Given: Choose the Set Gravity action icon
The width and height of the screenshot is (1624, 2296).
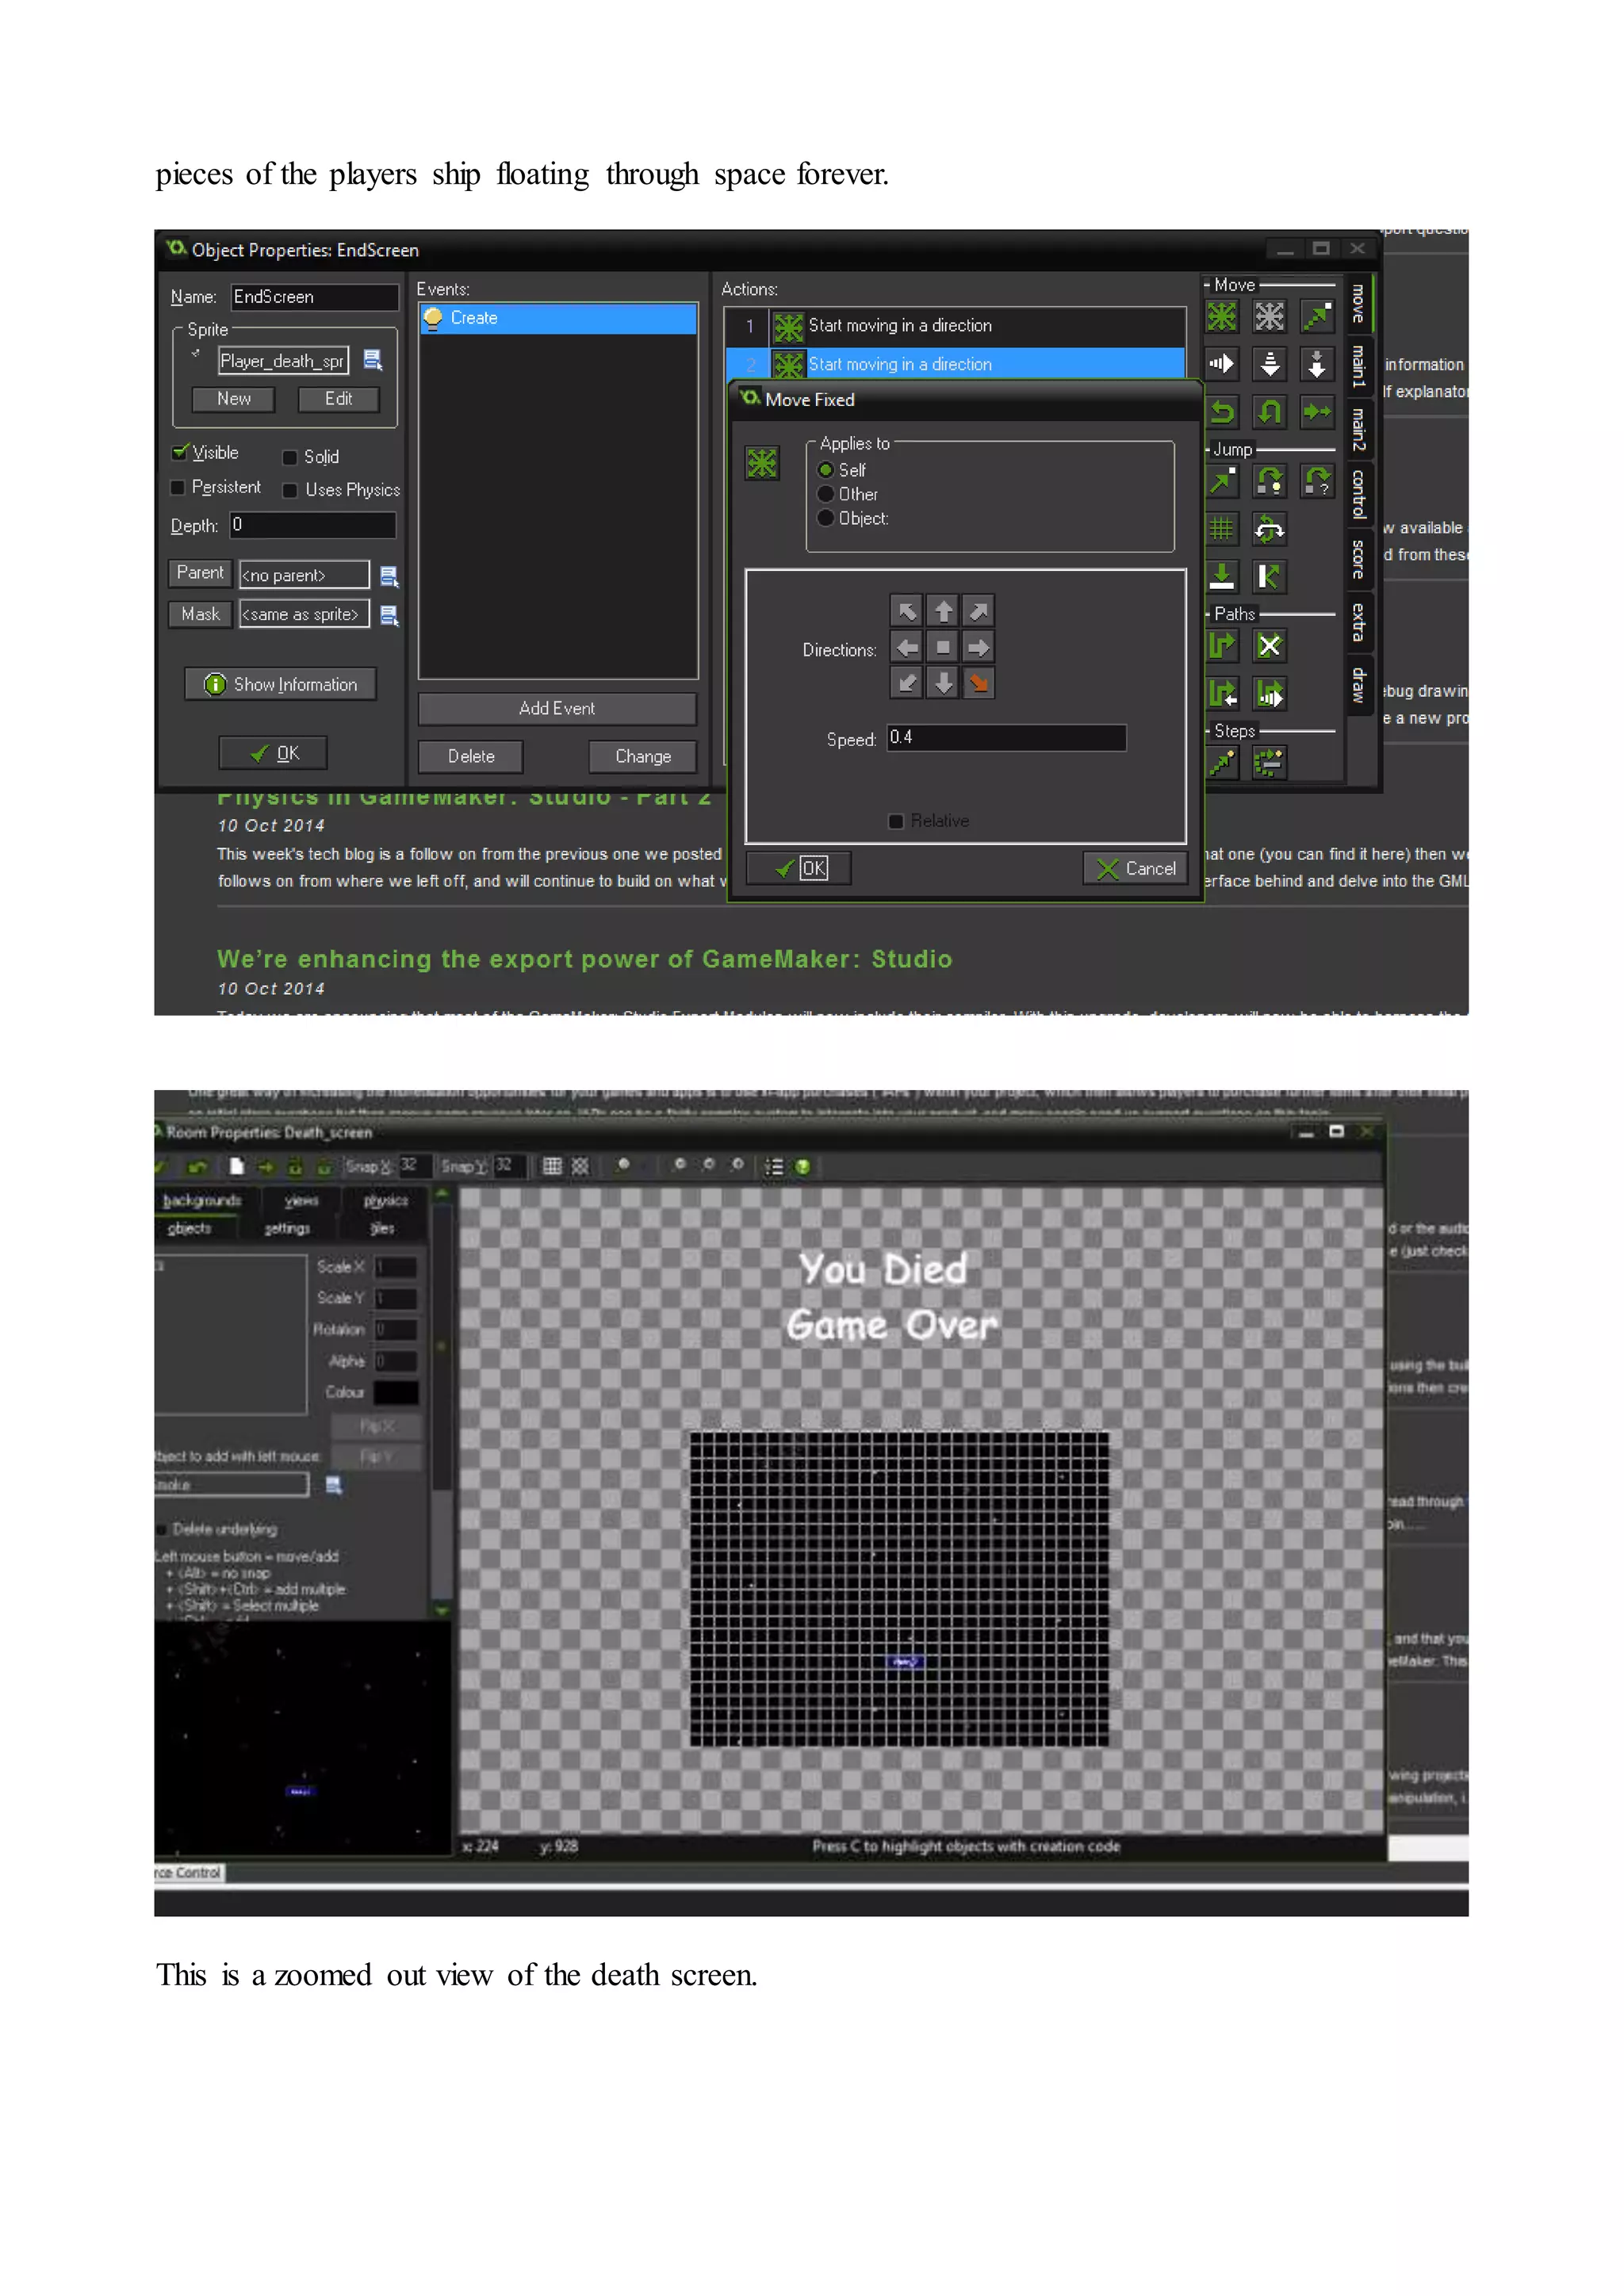Looking at the screenshot, I should coord(1317,365).
